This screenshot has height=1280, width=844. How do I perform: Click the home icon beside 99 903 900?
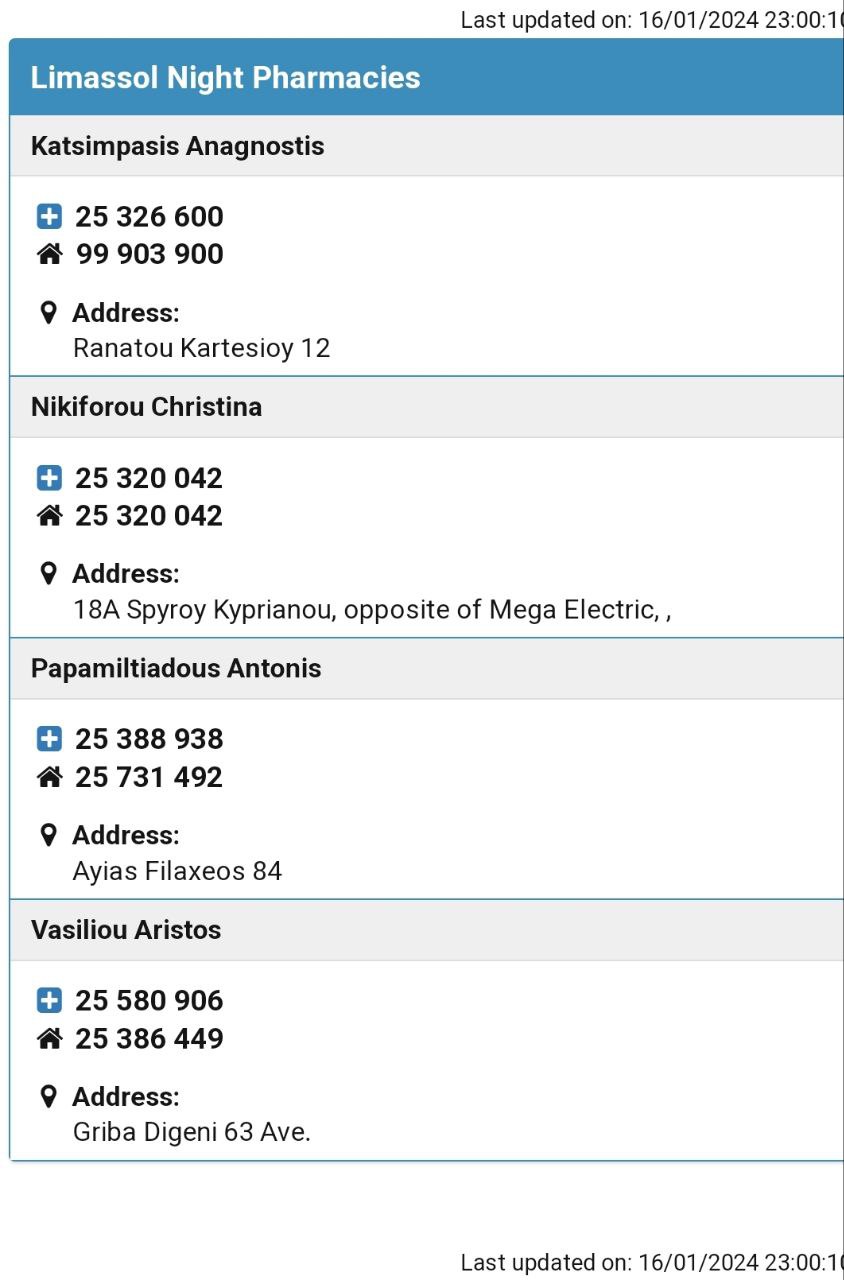tap(49, 254)
